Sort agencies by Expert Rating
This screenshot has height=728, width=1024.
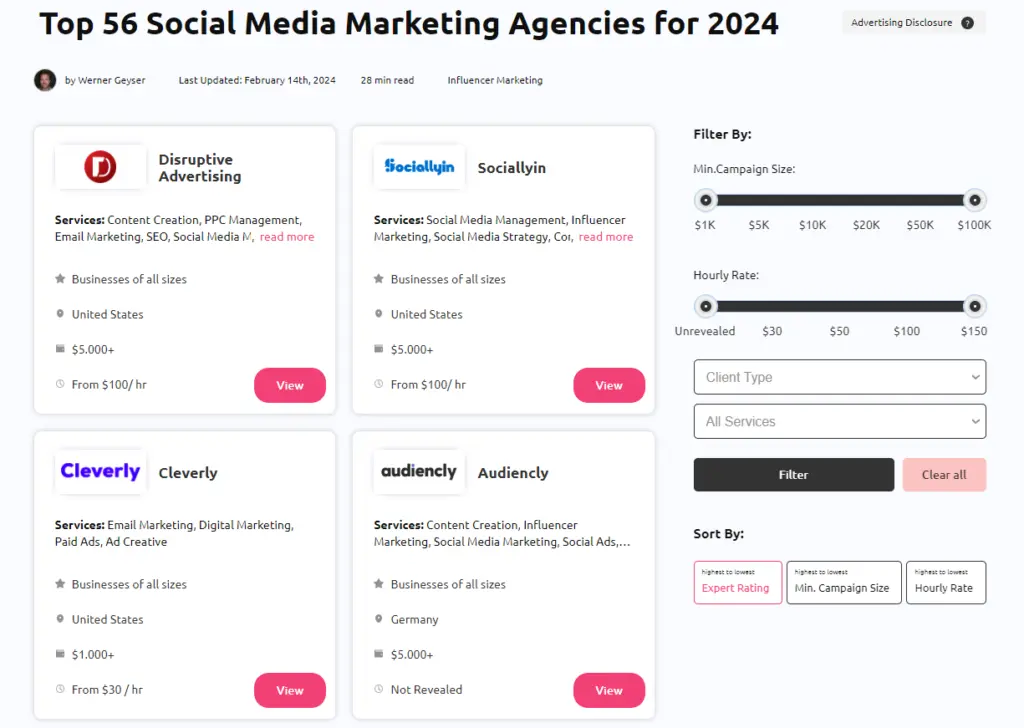(736, 582)
